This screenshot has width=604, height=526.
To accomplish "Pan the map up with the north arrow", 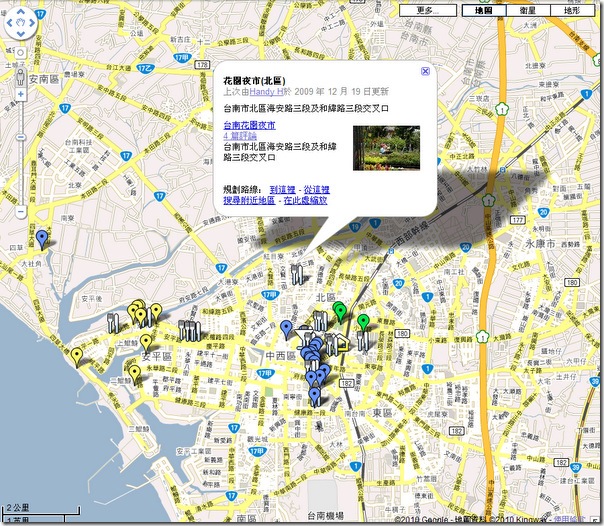I will 21,12.
